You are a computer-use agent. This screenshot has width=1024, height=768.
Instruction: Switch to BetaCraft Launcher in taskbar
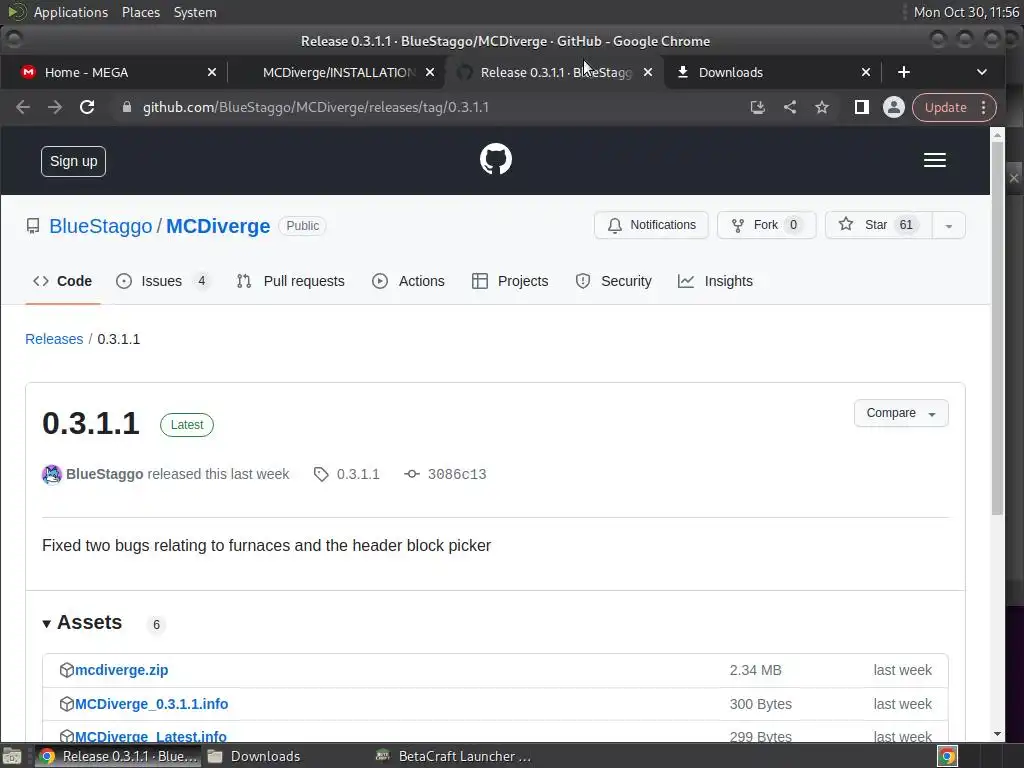pyautogui.click(x=454, y=756)
